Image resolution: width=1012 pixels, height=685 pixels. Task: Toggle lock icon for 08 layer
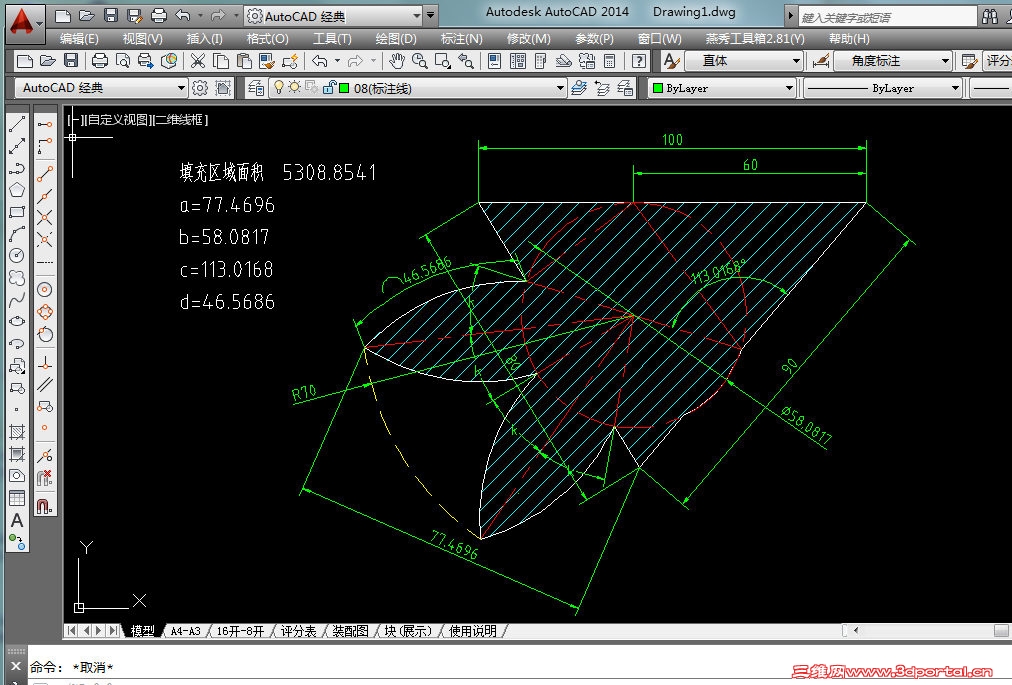pyautogui.click(x=329, y=87)
